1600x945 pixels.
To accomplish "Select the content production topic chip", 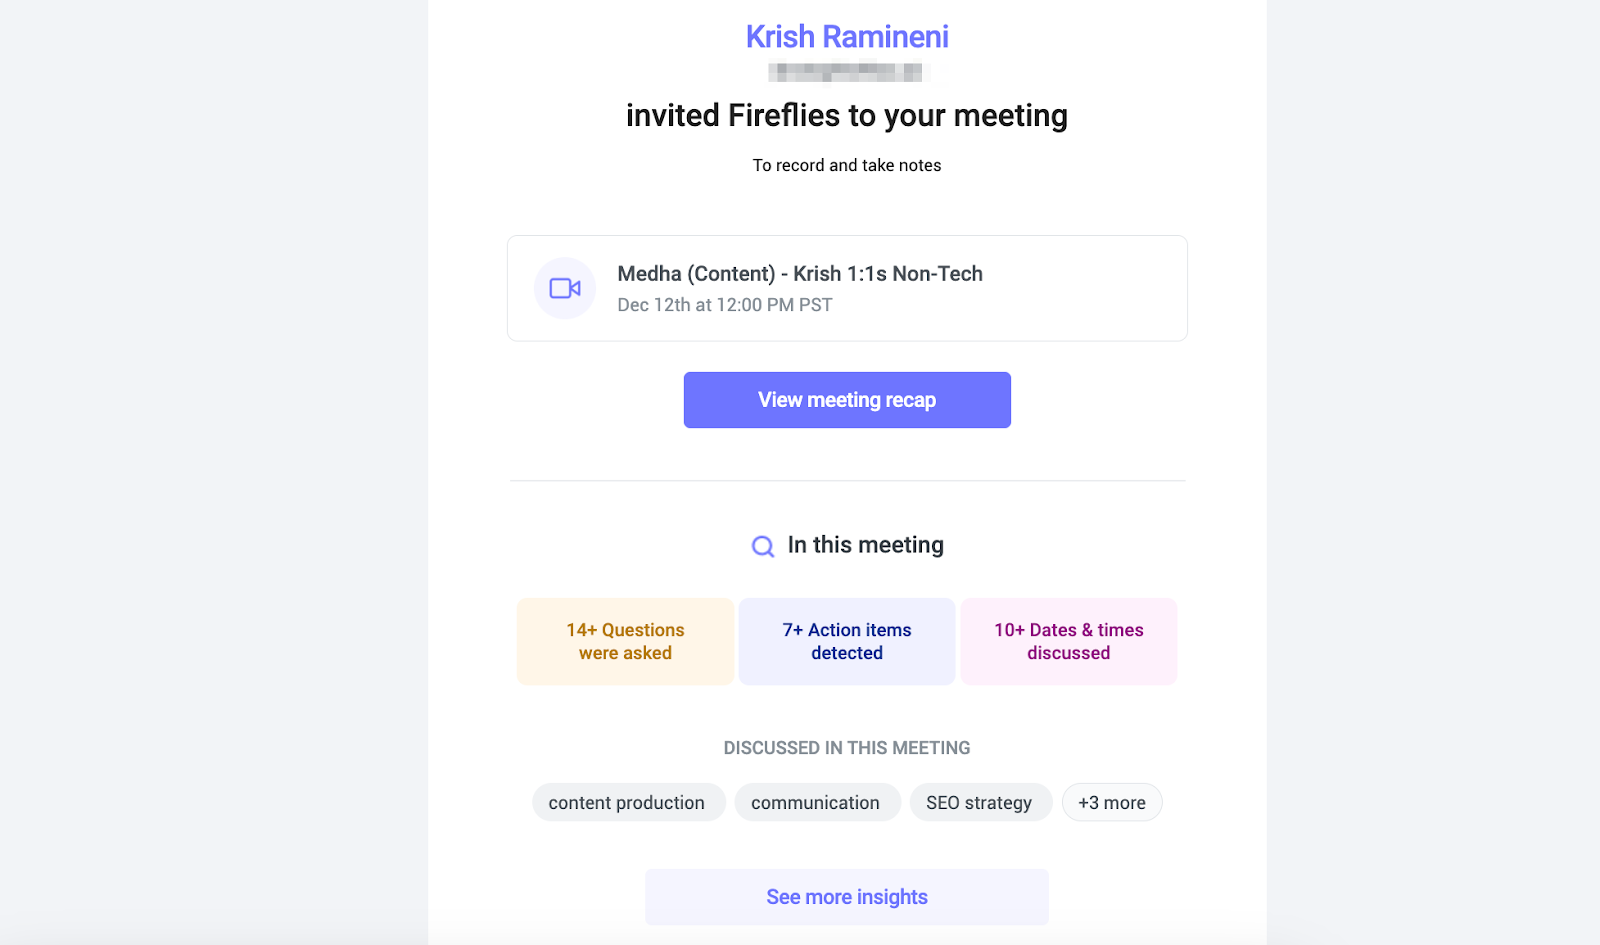I will [627, 803].
